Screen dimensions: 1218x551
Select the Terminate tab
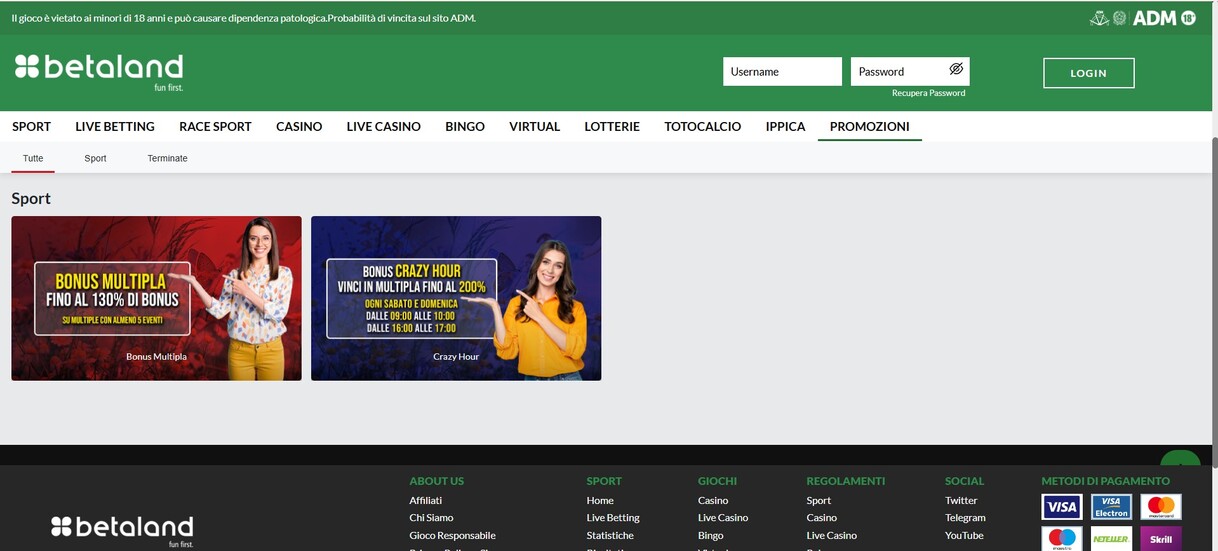point(167,158)
